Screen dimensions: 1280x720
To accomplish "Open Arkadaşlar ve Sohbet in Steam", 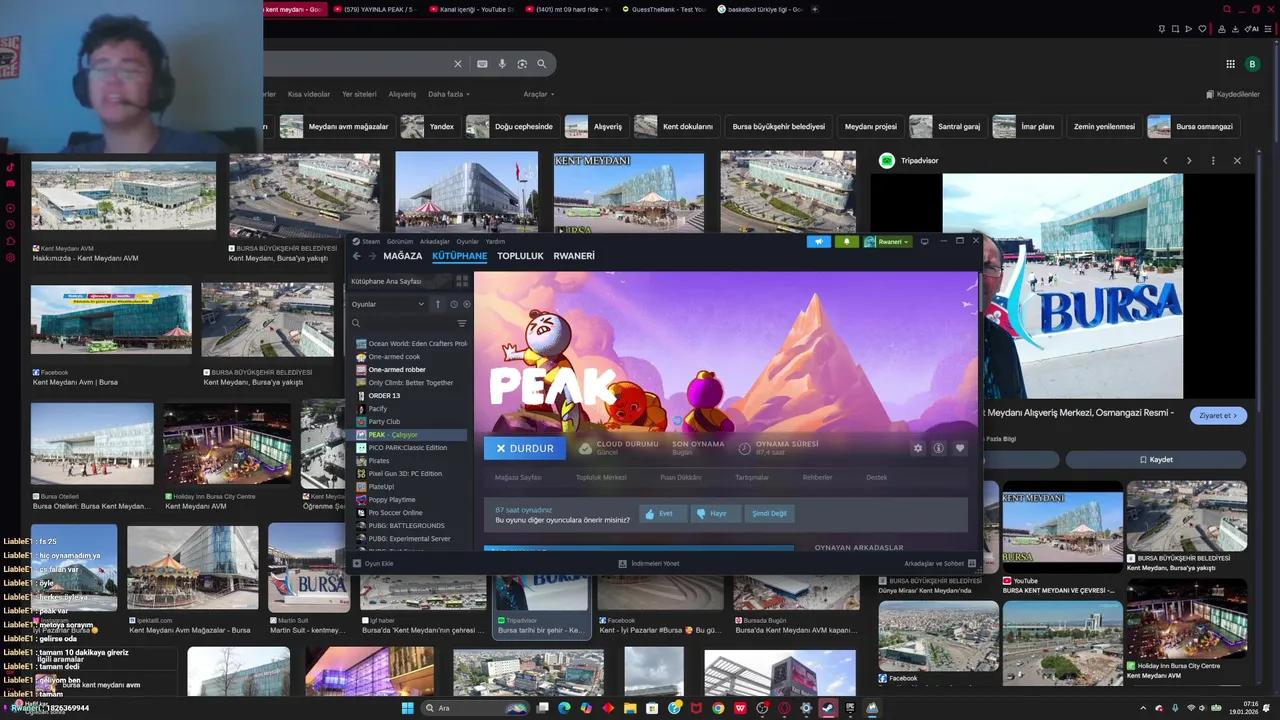I will (940, 563).
